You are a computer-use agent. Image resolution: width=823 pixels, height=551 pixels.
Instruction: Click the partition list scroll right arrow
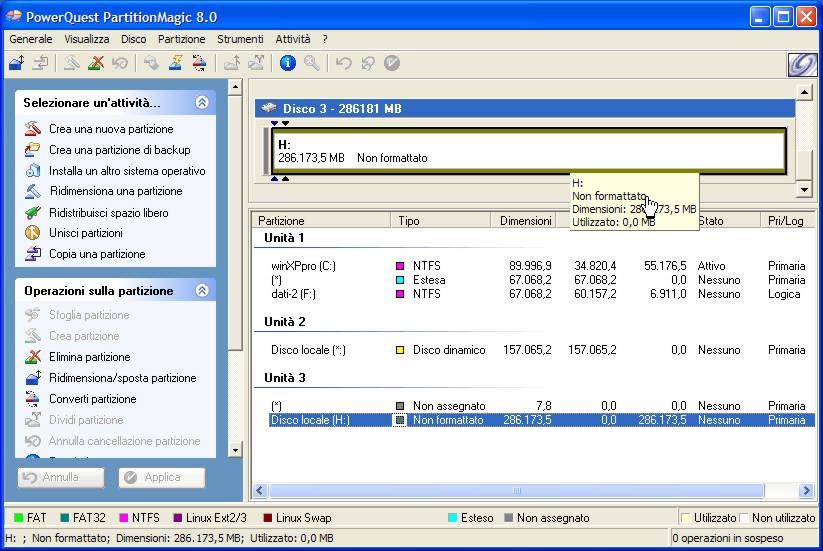click(806, 491)
